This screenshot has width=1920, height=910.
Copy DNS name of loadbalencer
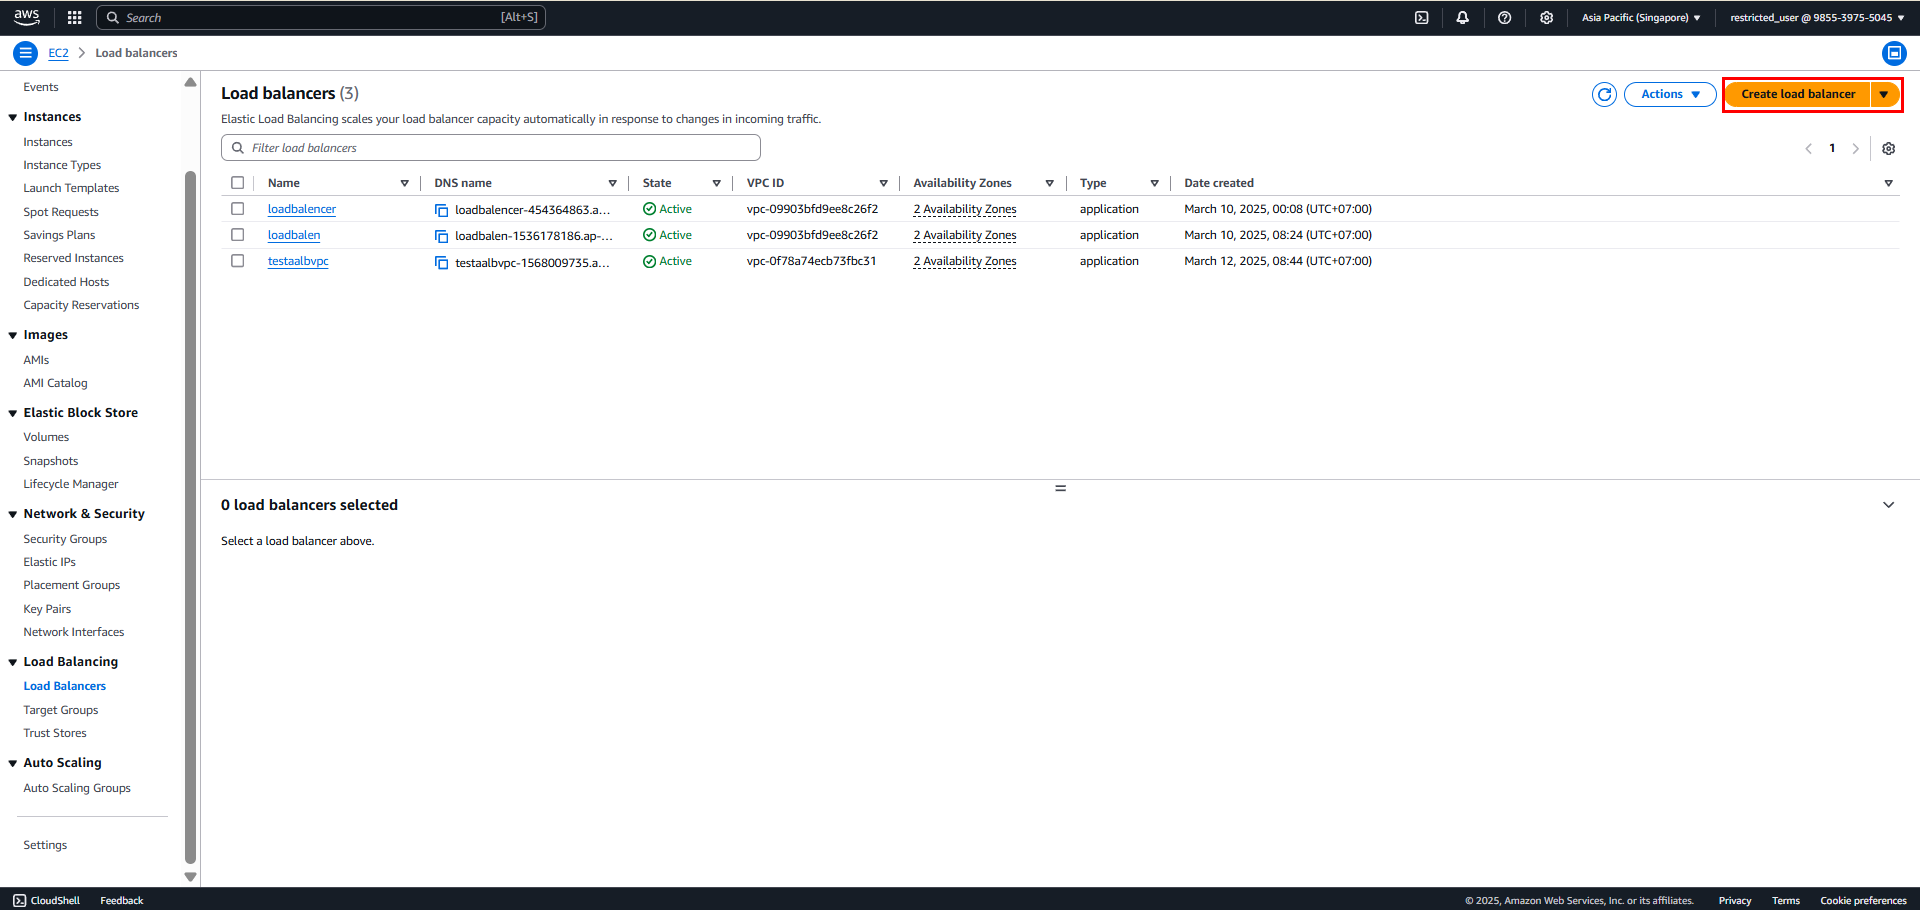tap(441, 210)
